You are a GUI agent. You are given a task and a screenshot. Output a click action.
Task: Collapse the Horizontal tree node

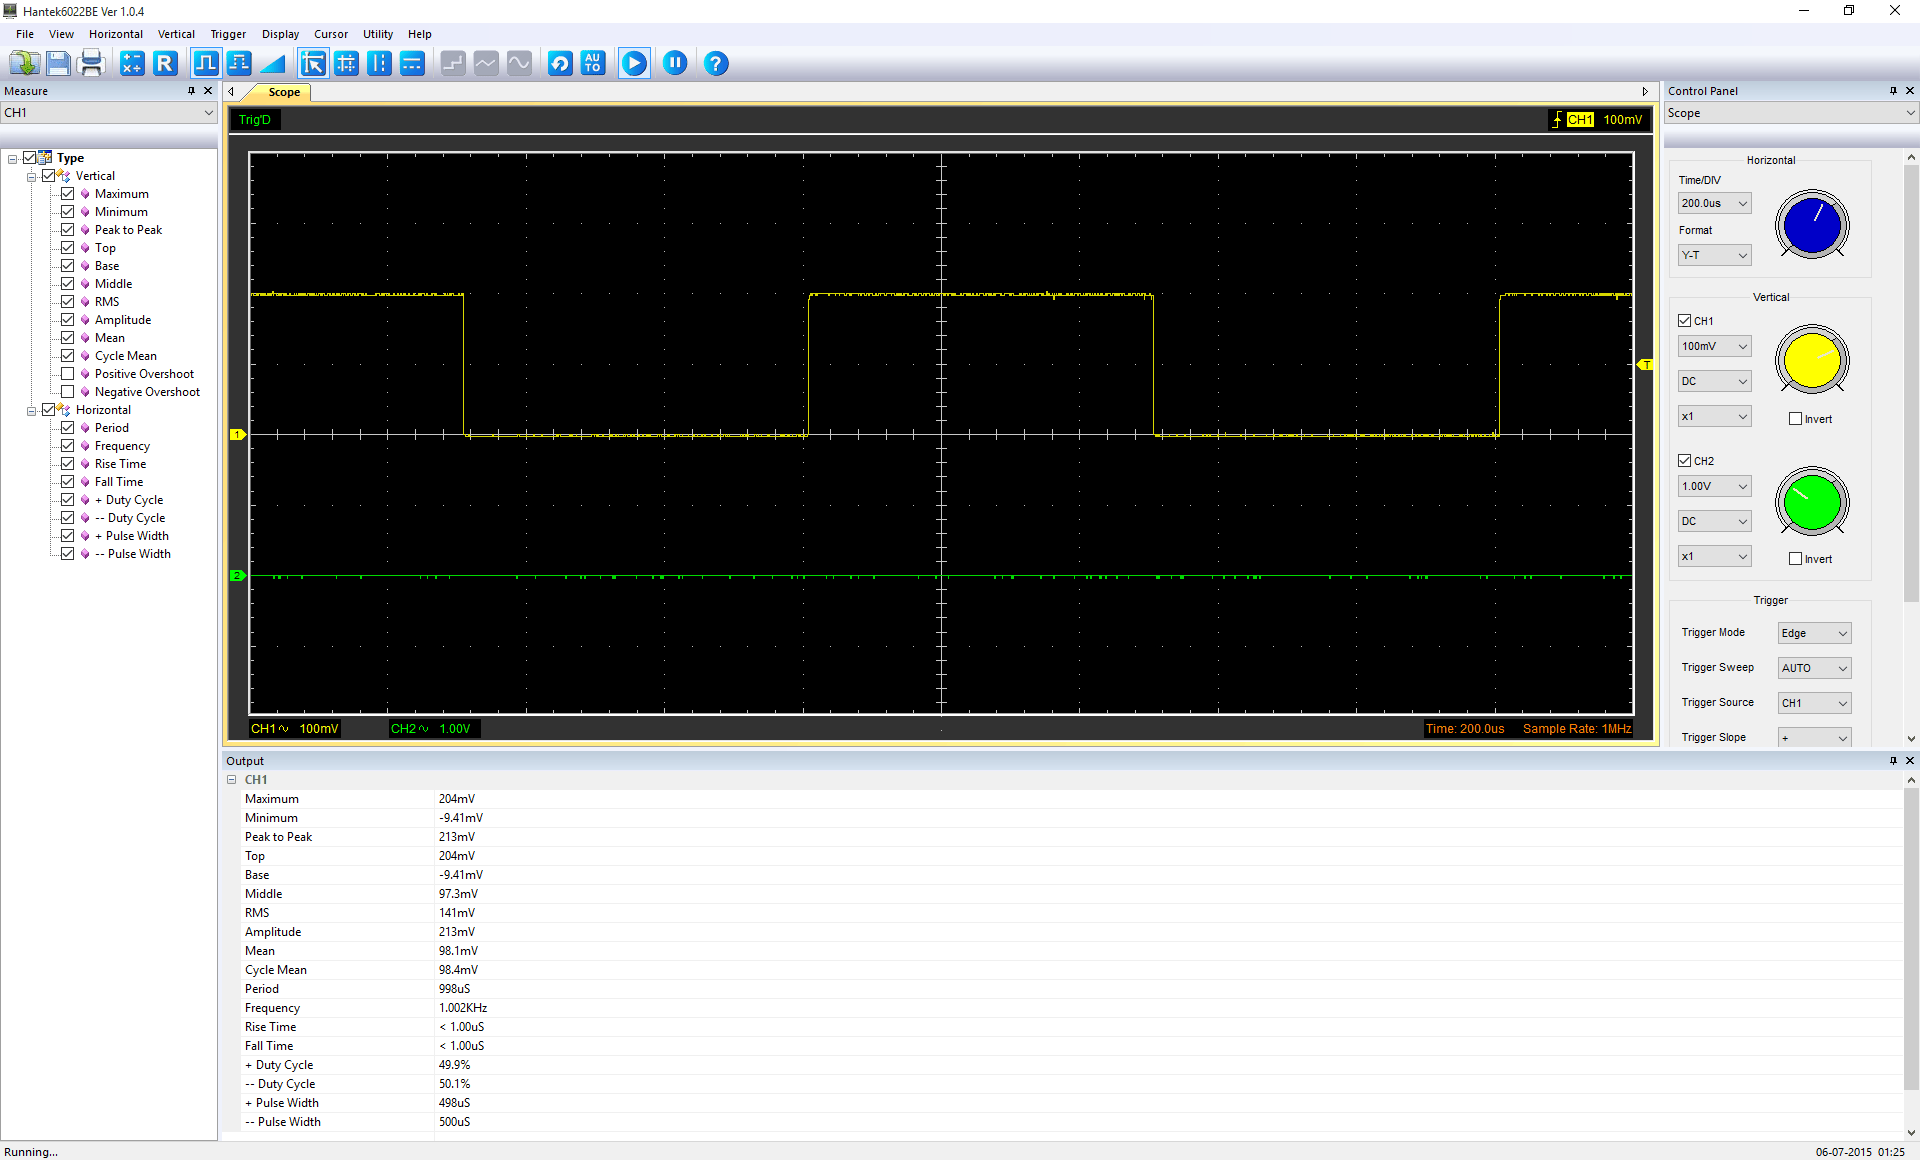point(31,410)
